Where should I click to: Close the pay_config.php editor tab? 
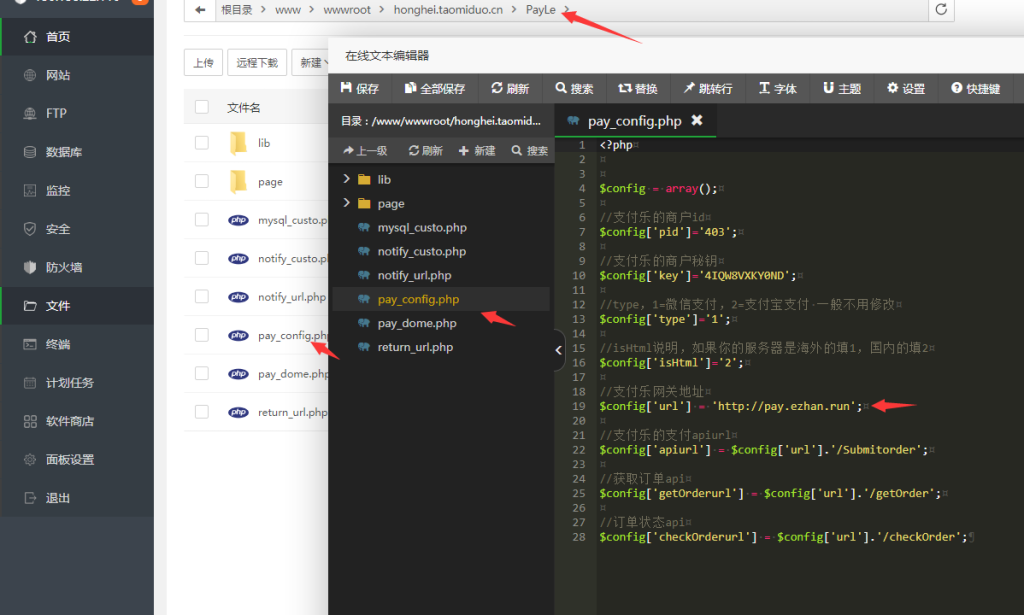tap(697, 120)
